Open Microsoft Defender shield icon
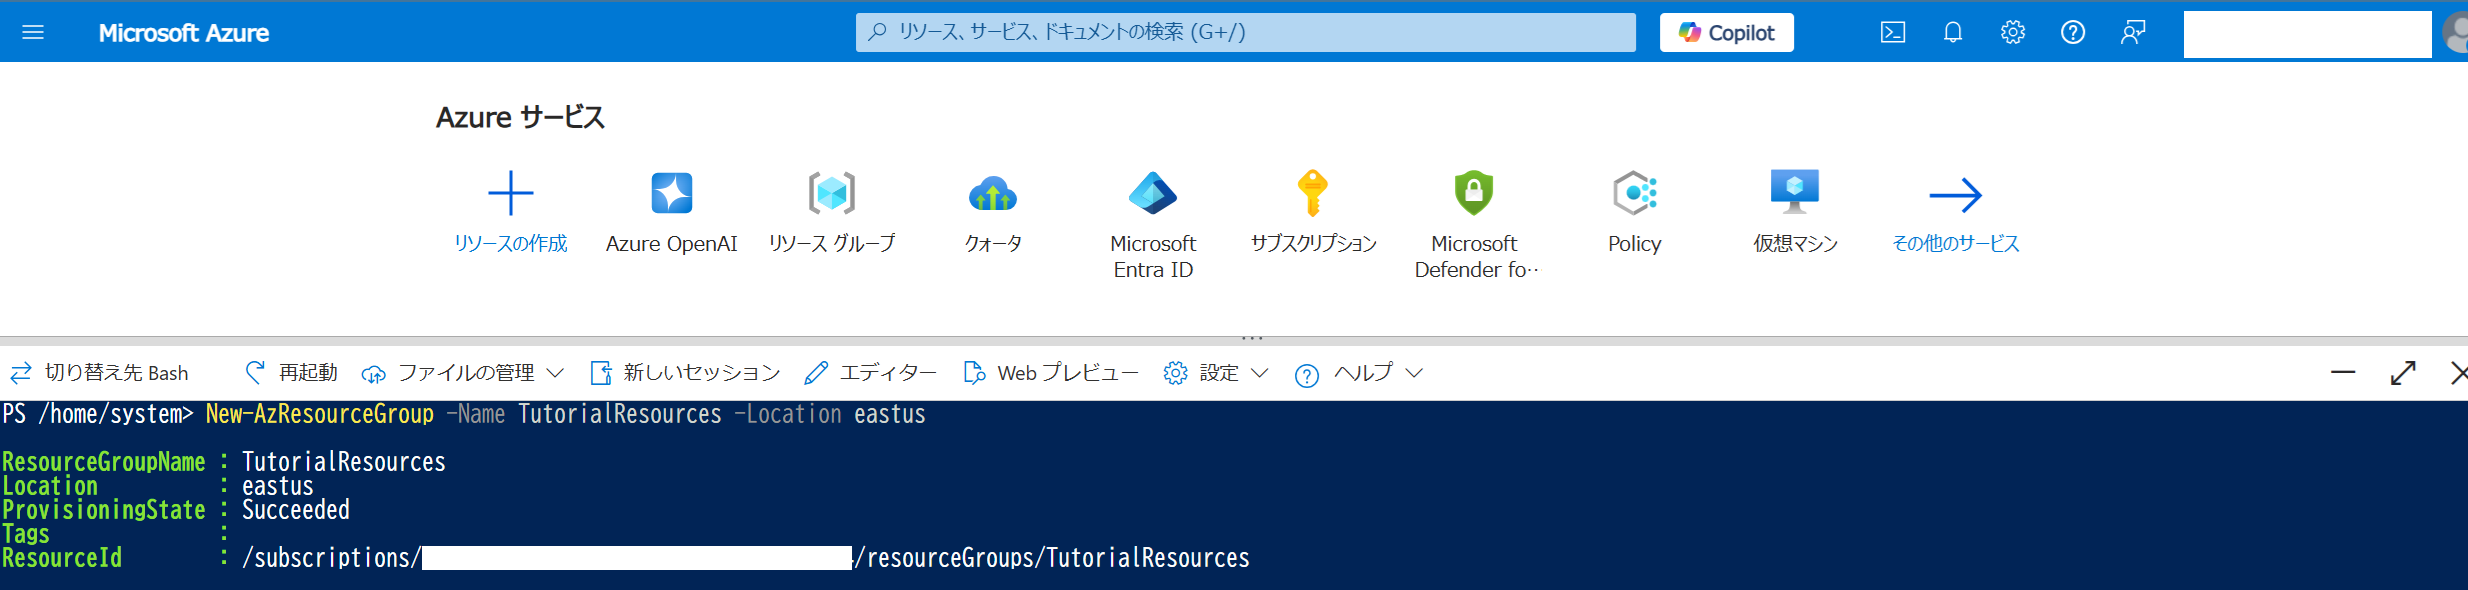2468x590 pixels. coord(1474,193)
